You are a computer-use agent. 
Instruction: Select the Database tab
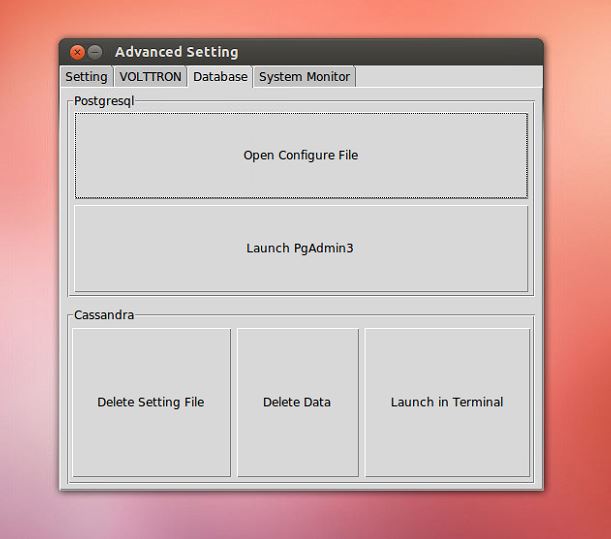[220, 77]
